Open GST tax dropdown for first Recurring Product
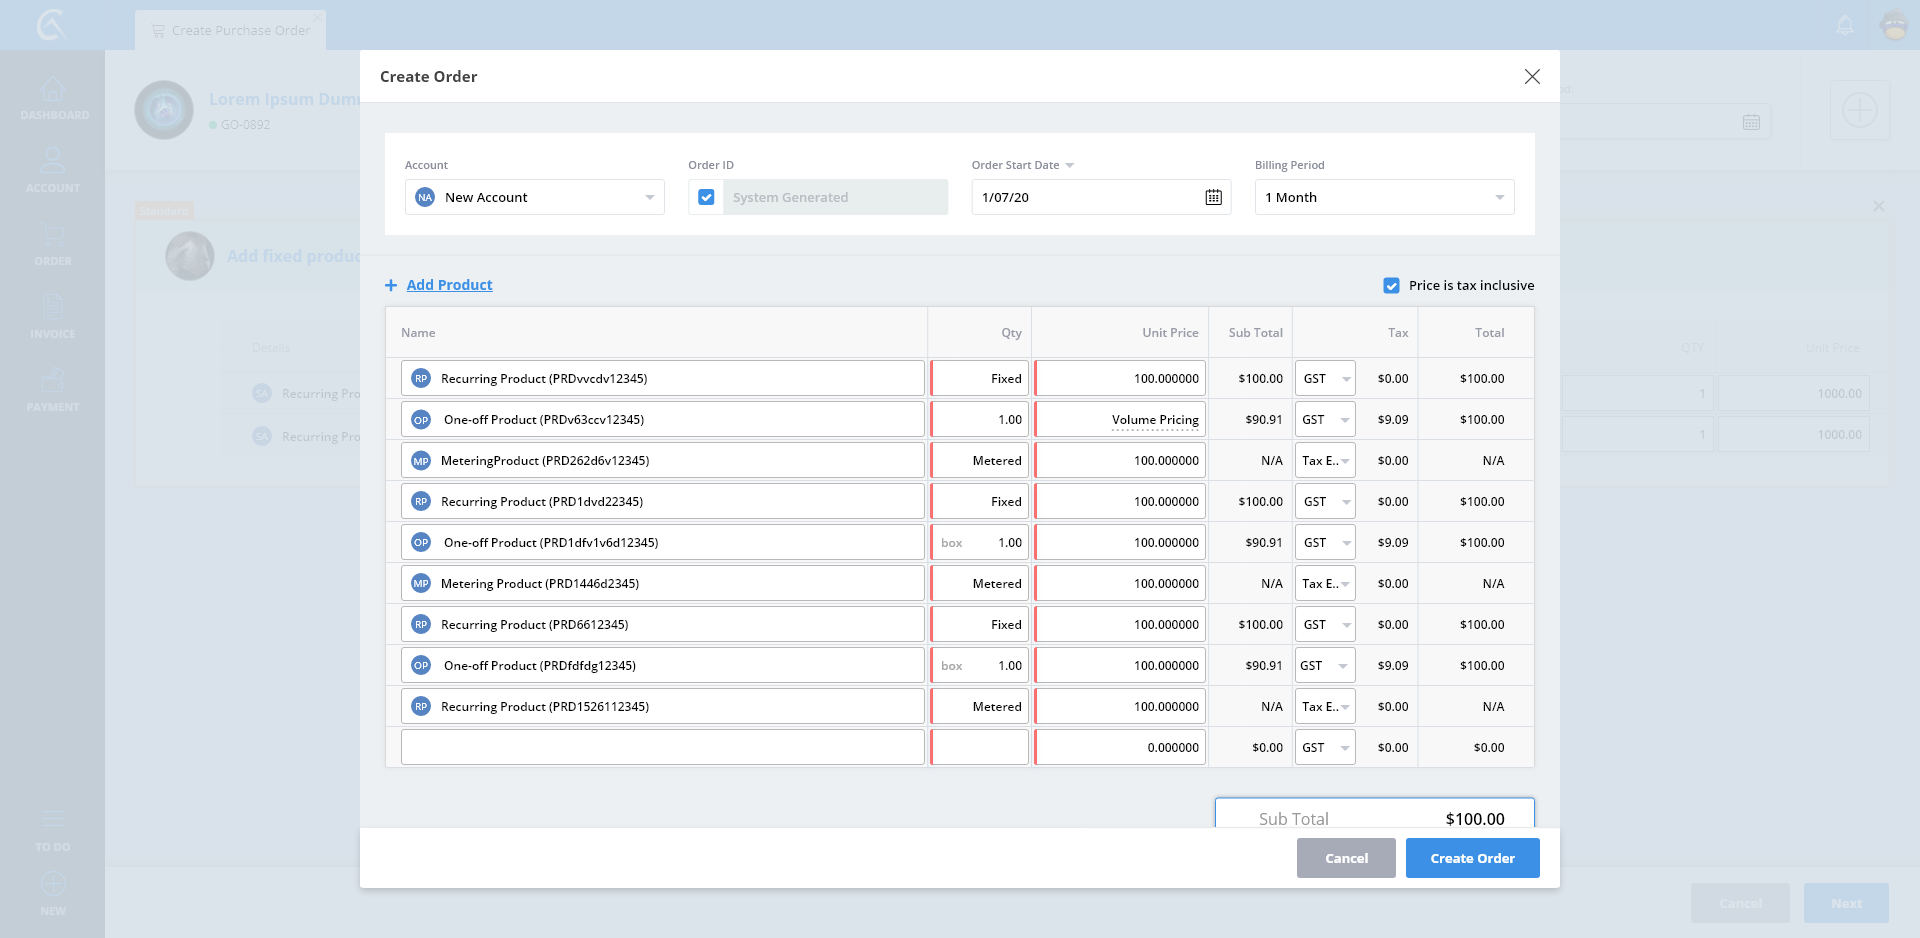1920x938 pixels. point(1345,379)
